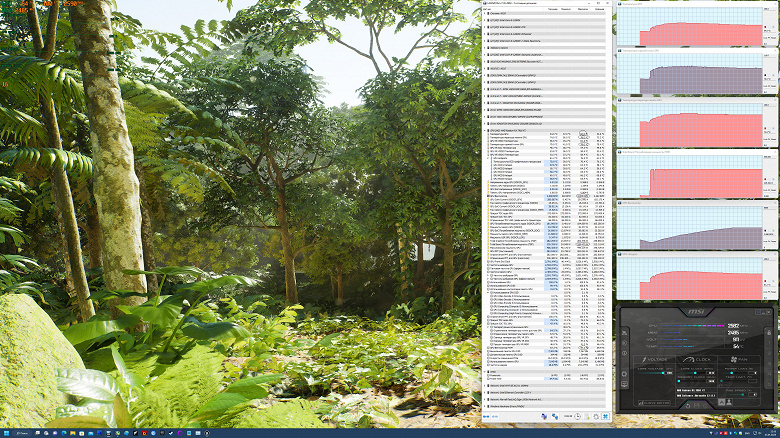Image resolution: width=780 pixels, height=438 pixels.
Task: Open HWiNFO sensor settings gear icon
Action: pyautogui.click(x=596, y=417)
